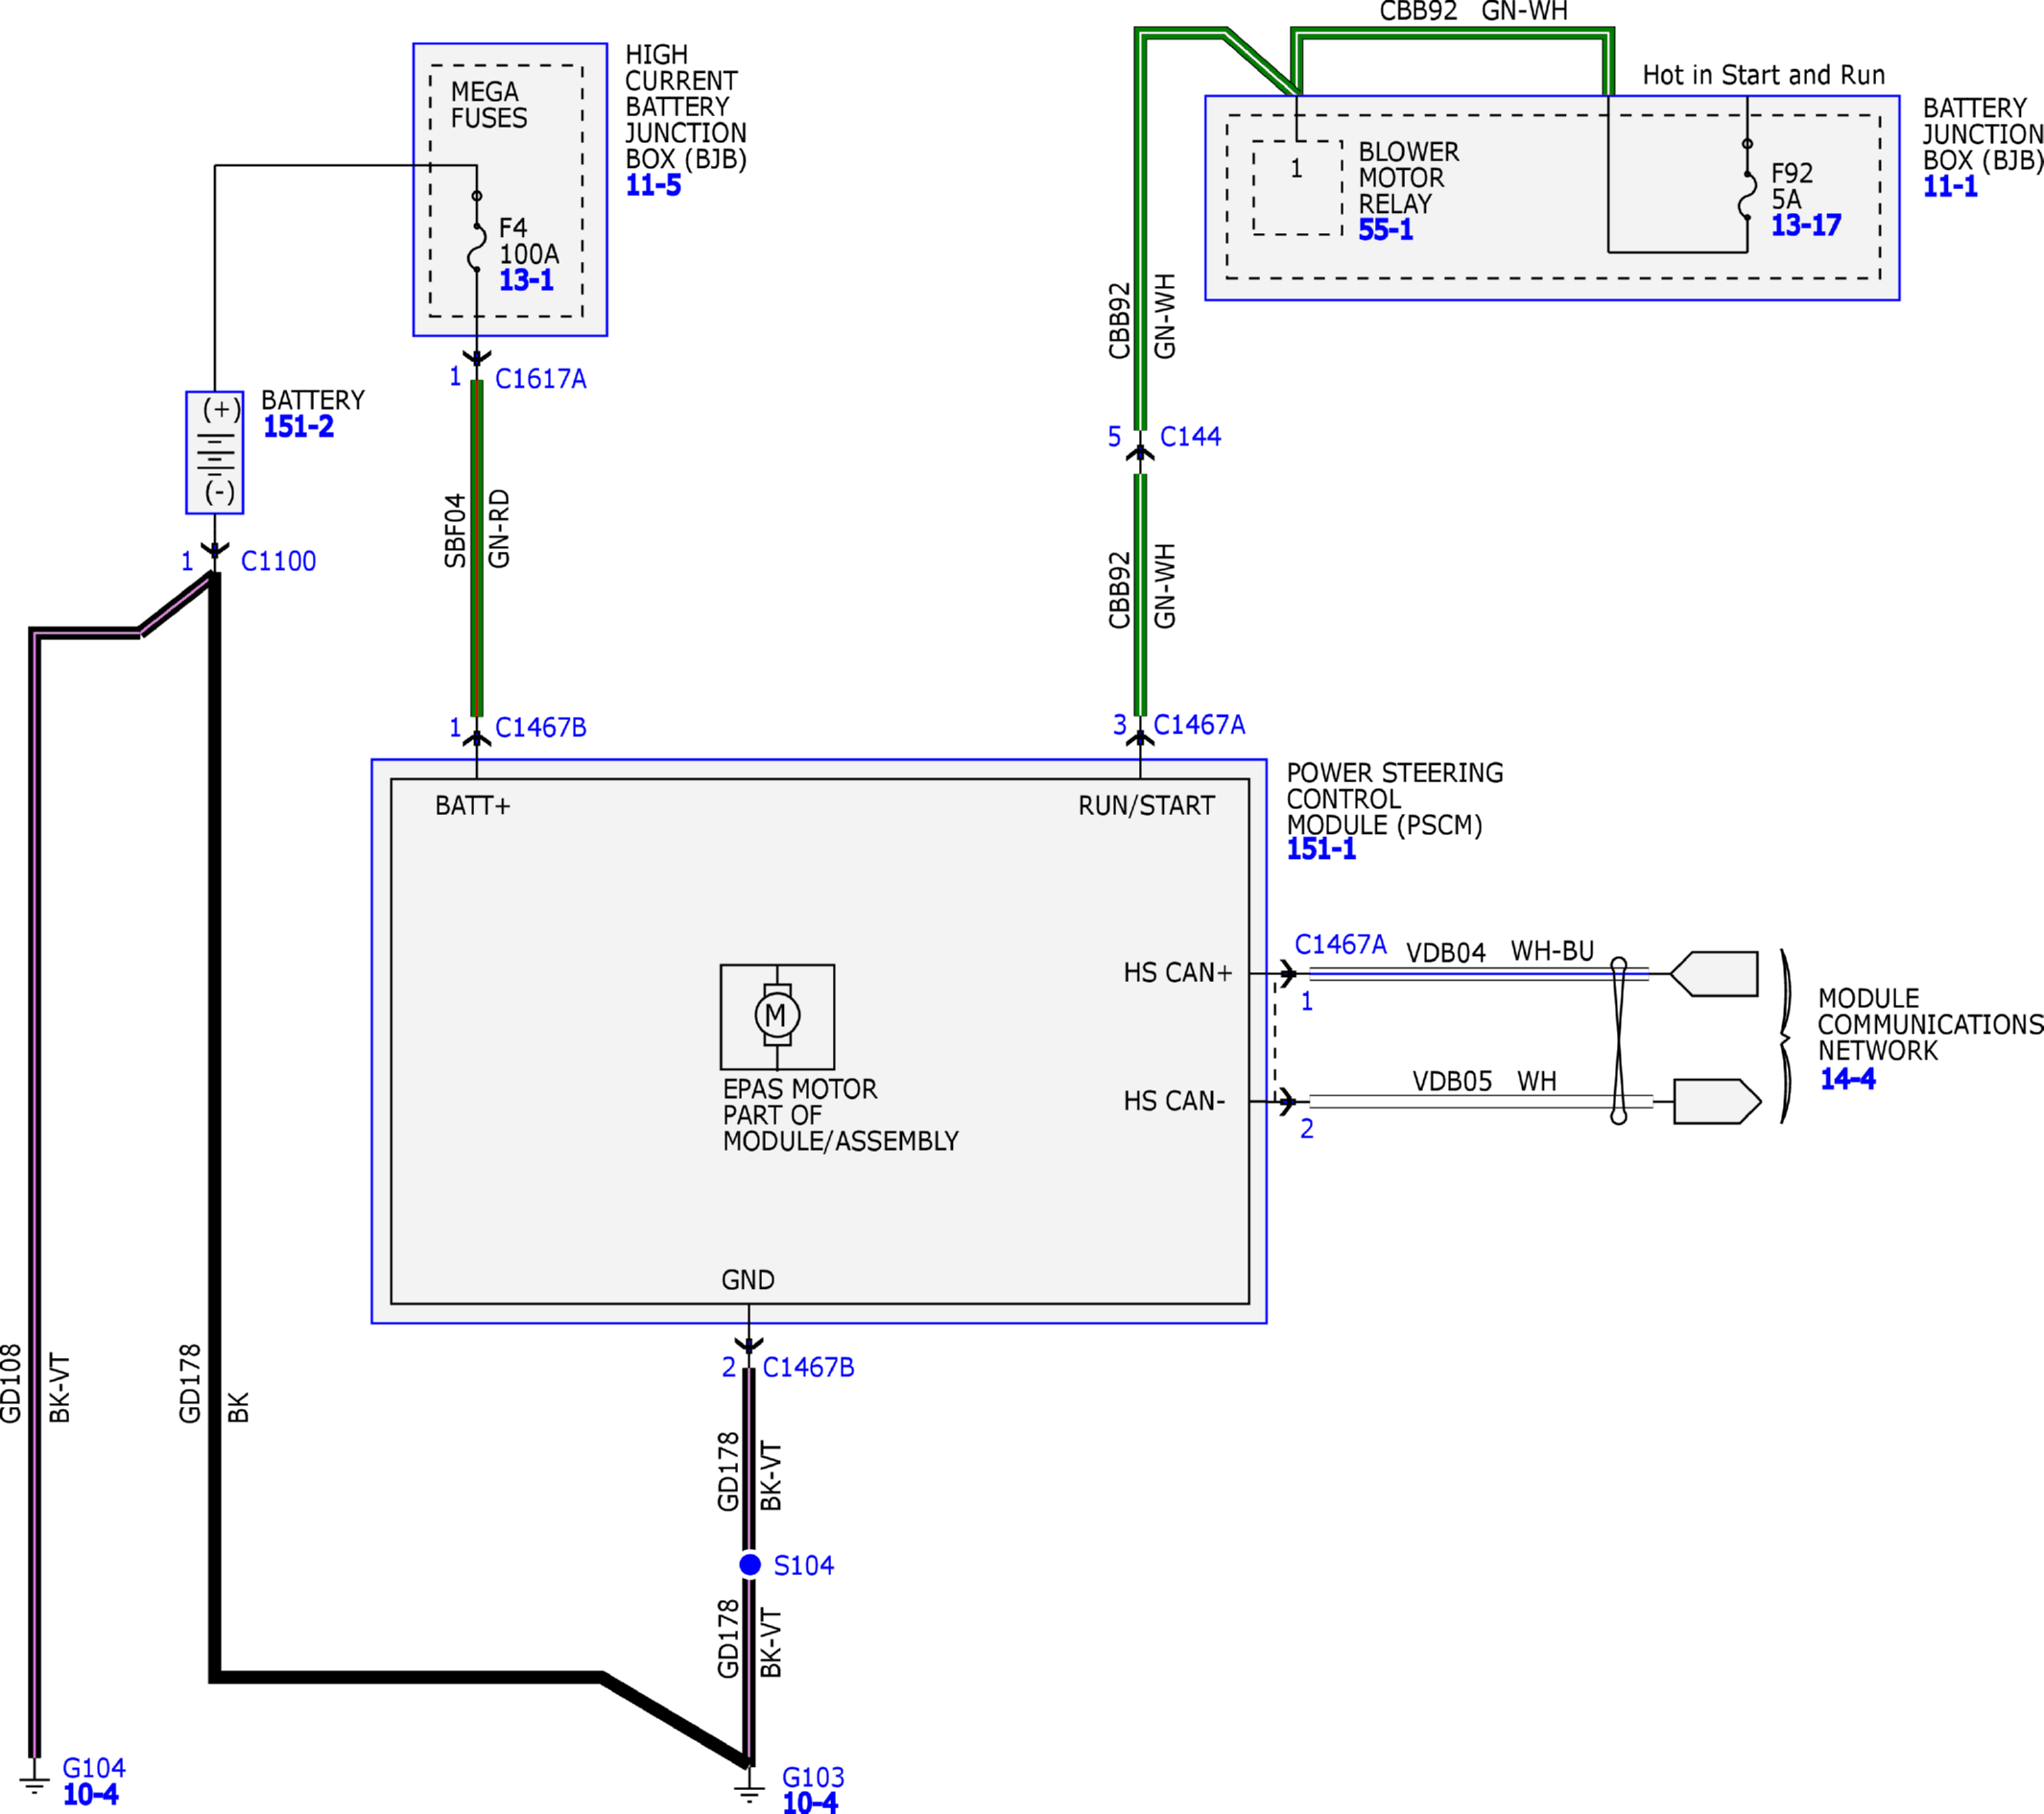Image resolution: width=2044 pixels, height=1814 pixels.
Task: Open page reference 11-5 for high current BJB
Action: 653,186
